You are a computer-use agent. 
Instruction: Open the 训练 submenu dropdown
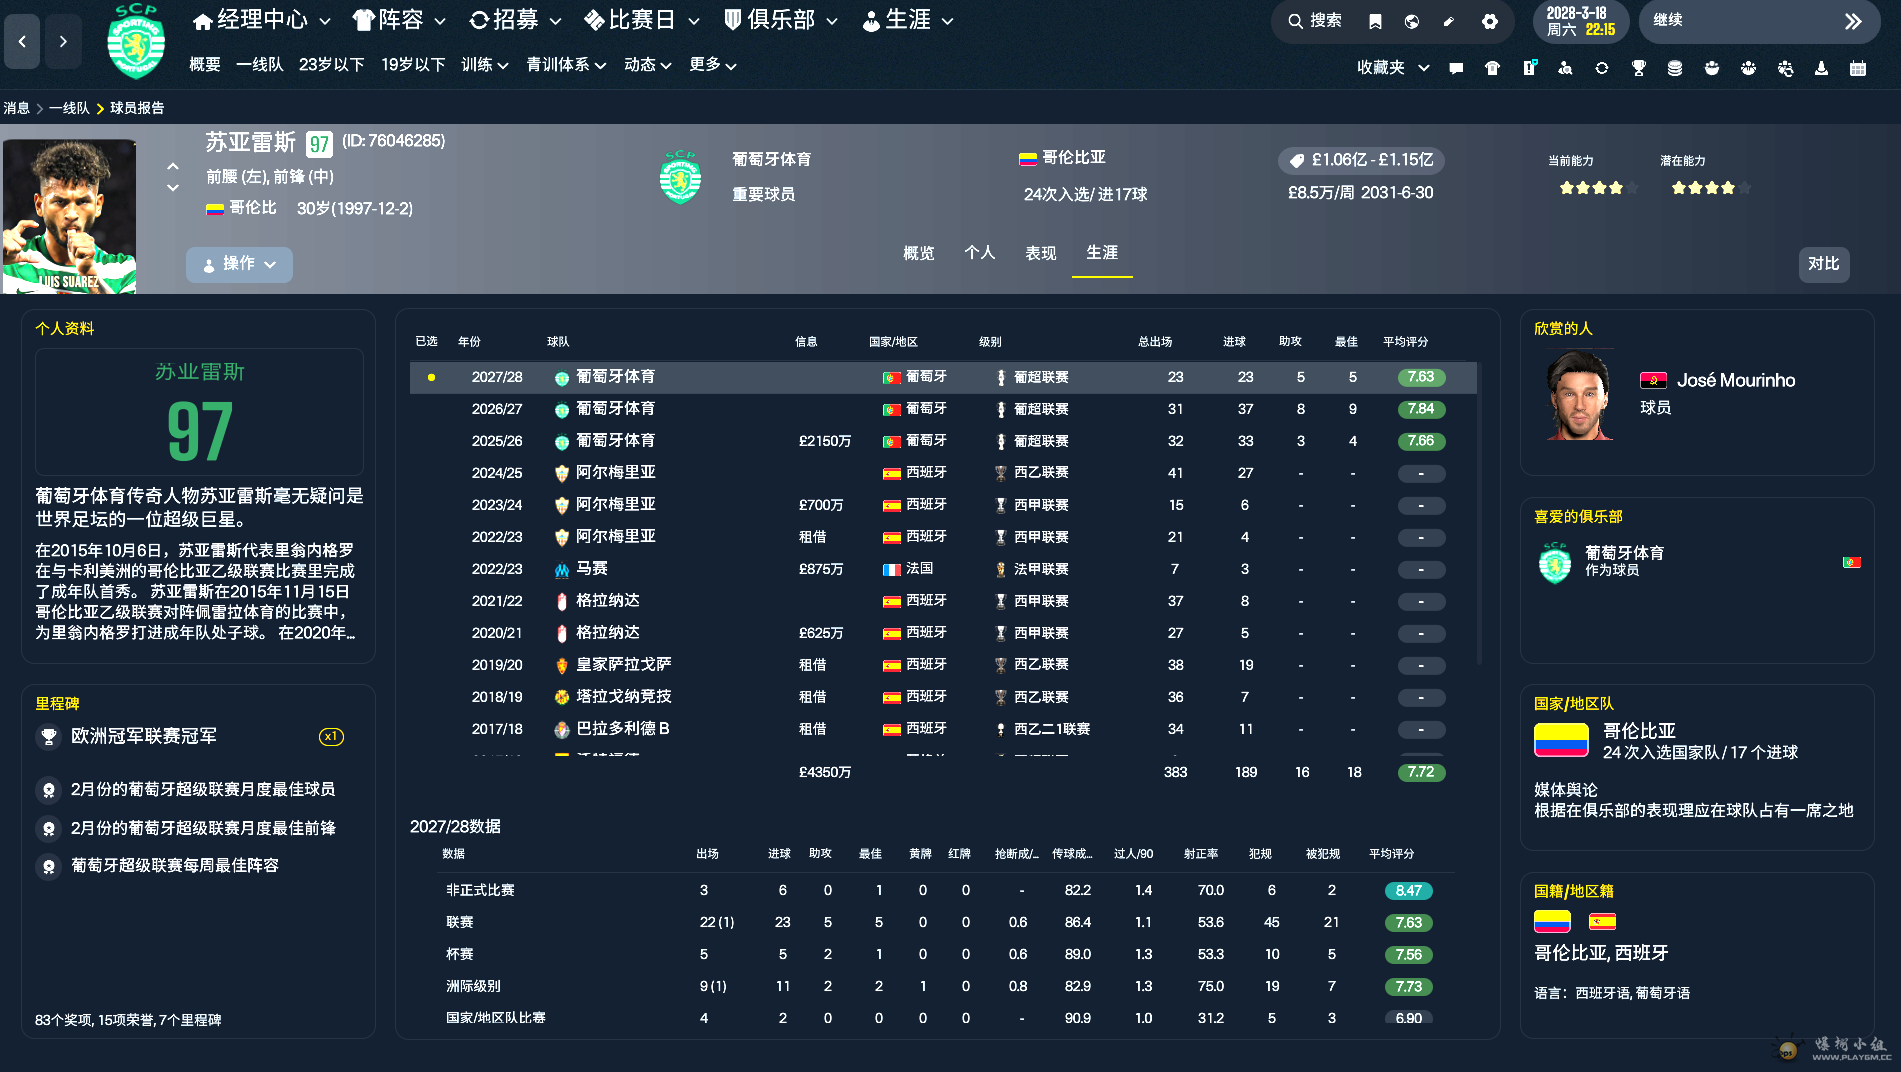tap(485, 65)
